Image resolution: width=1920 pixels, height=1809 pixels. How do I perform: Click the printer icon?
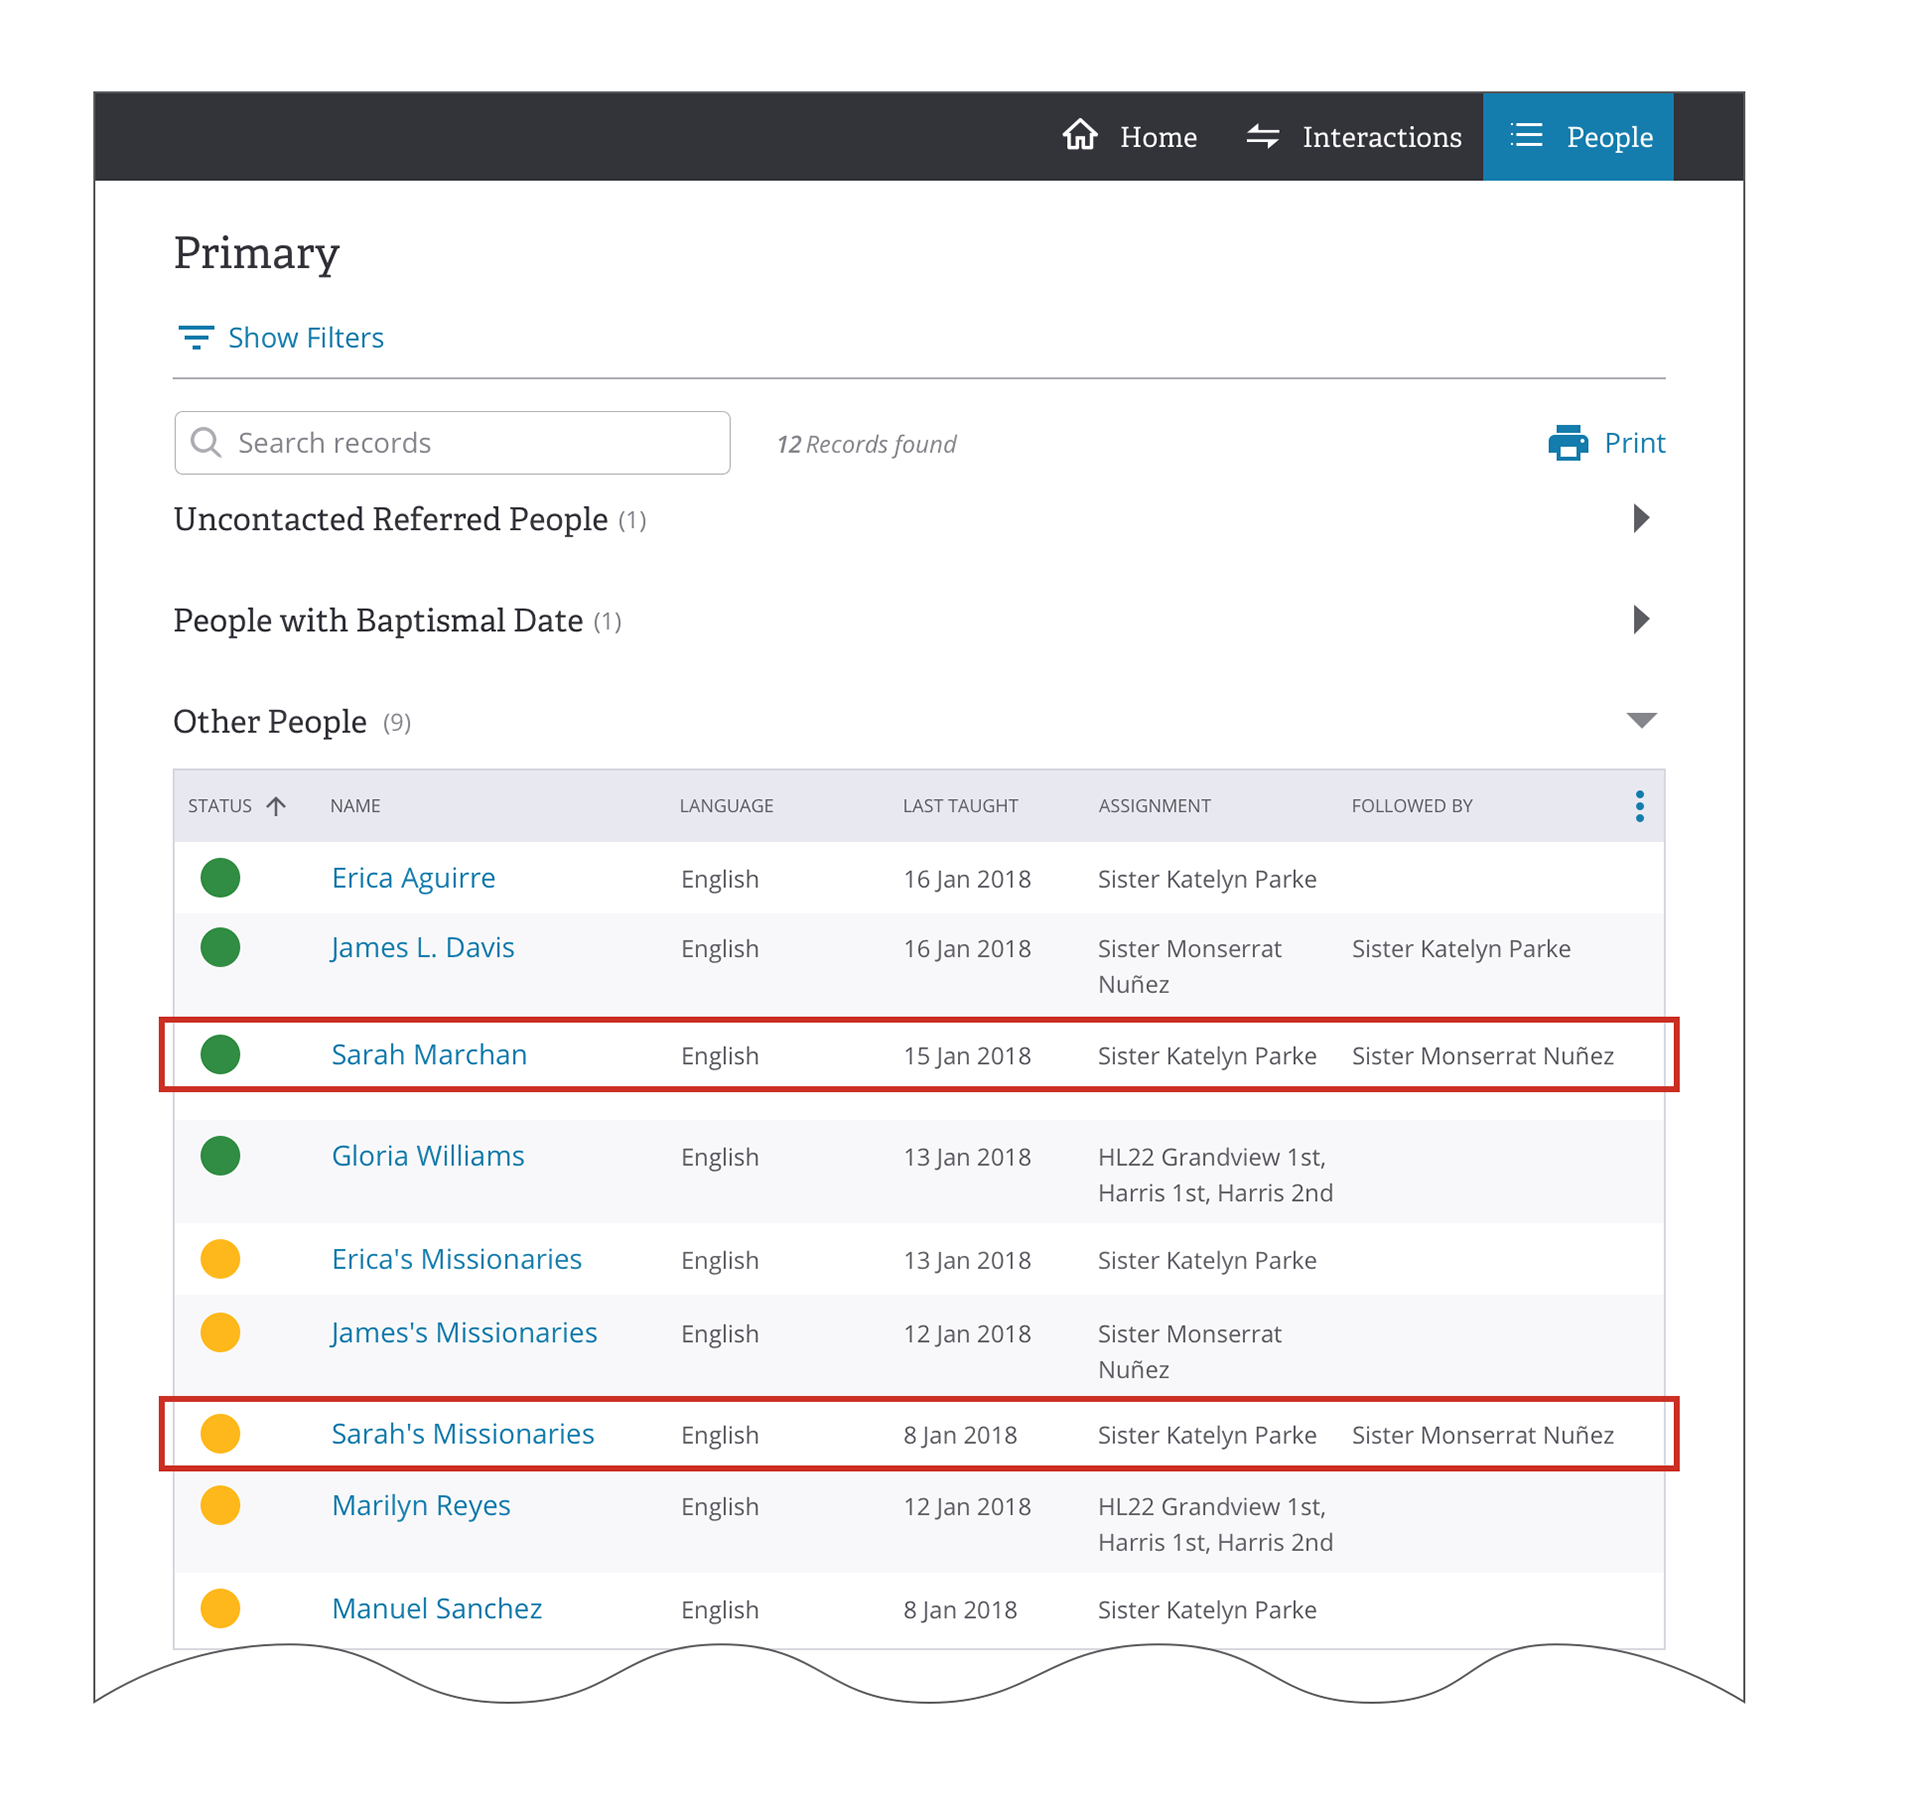(x=1567, y=442)
